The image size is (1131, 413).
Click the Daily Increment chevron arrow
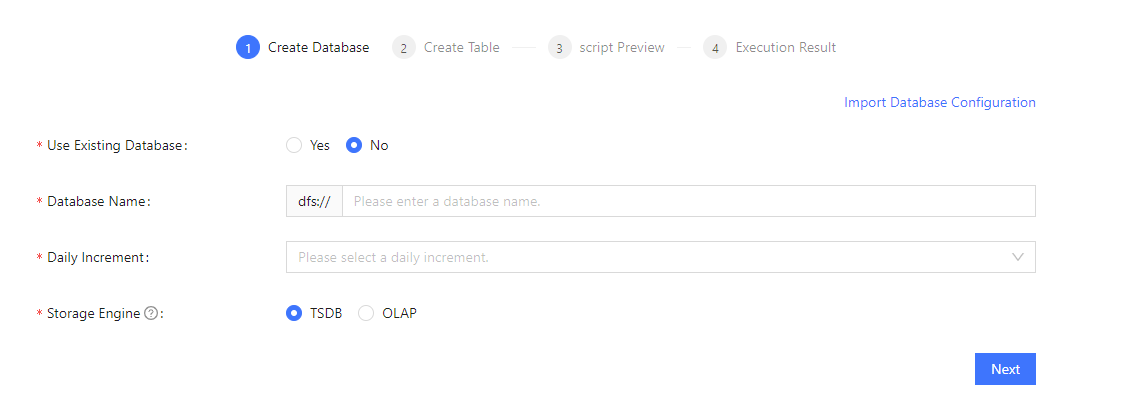point(1018,257)
